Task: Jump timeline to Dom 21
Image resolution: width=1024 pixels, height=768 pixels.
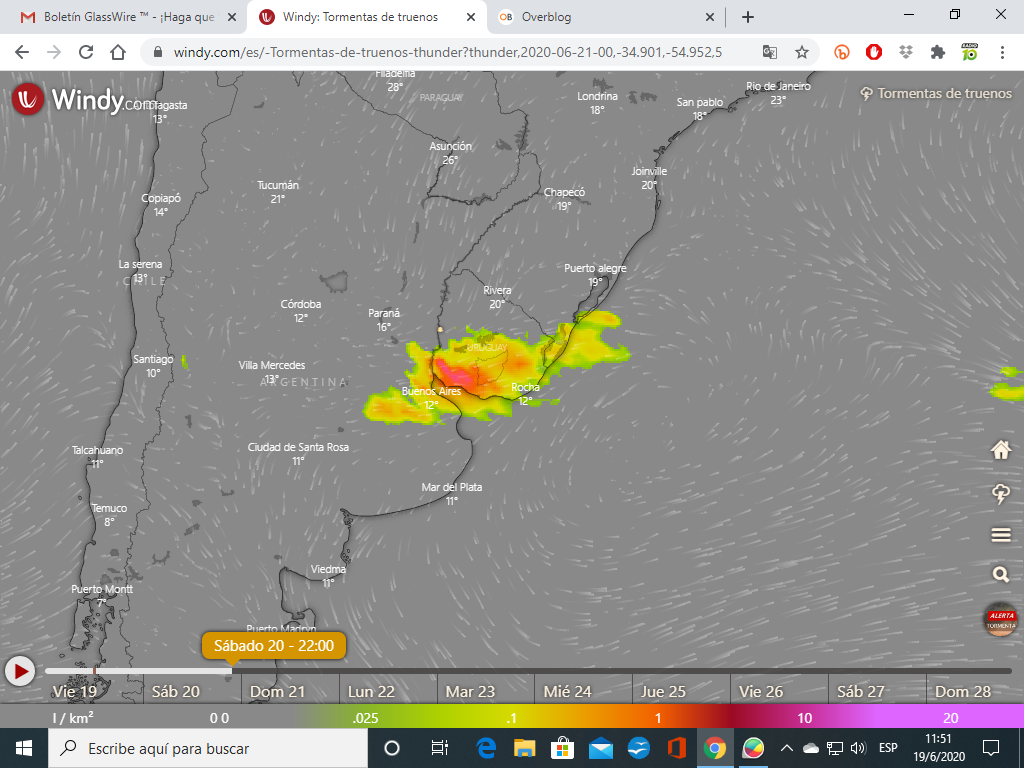Action: (277, 692)
